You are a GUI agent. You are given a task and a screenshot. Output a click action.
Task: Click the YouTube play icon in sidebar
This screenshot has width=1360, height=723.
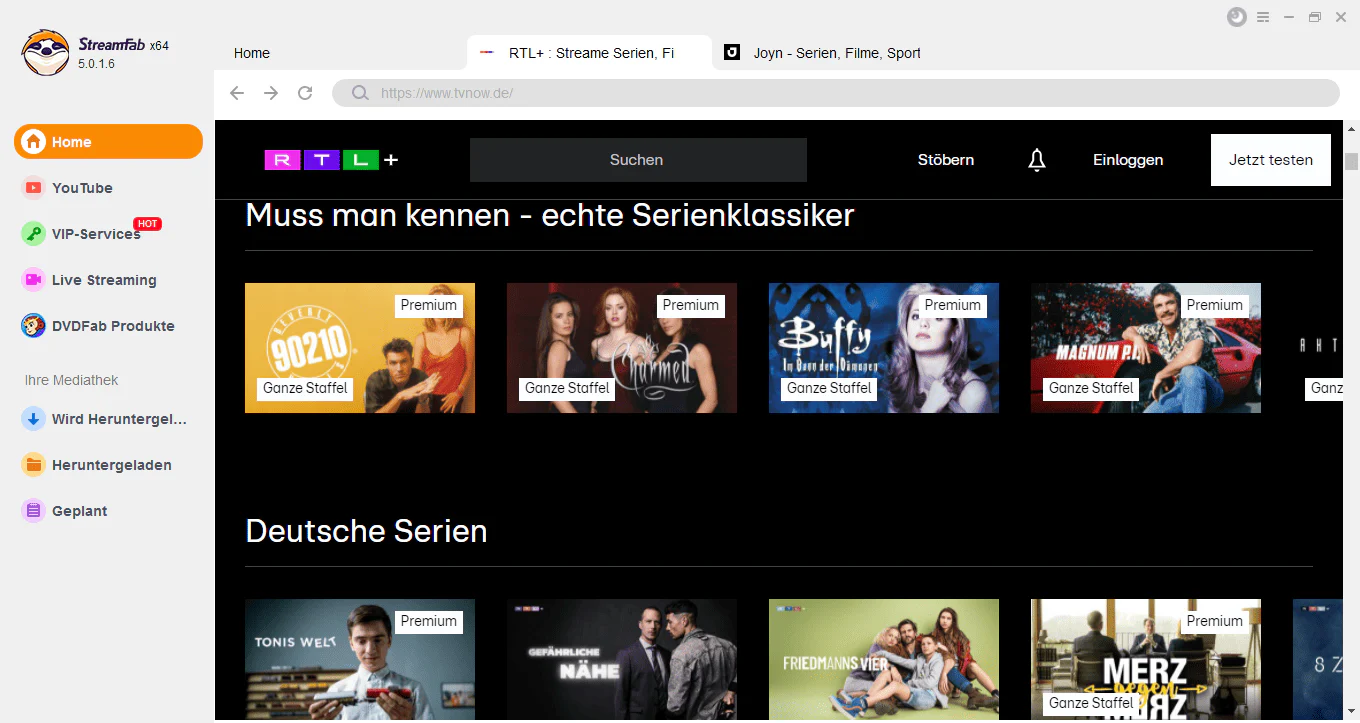click(34, 188)
